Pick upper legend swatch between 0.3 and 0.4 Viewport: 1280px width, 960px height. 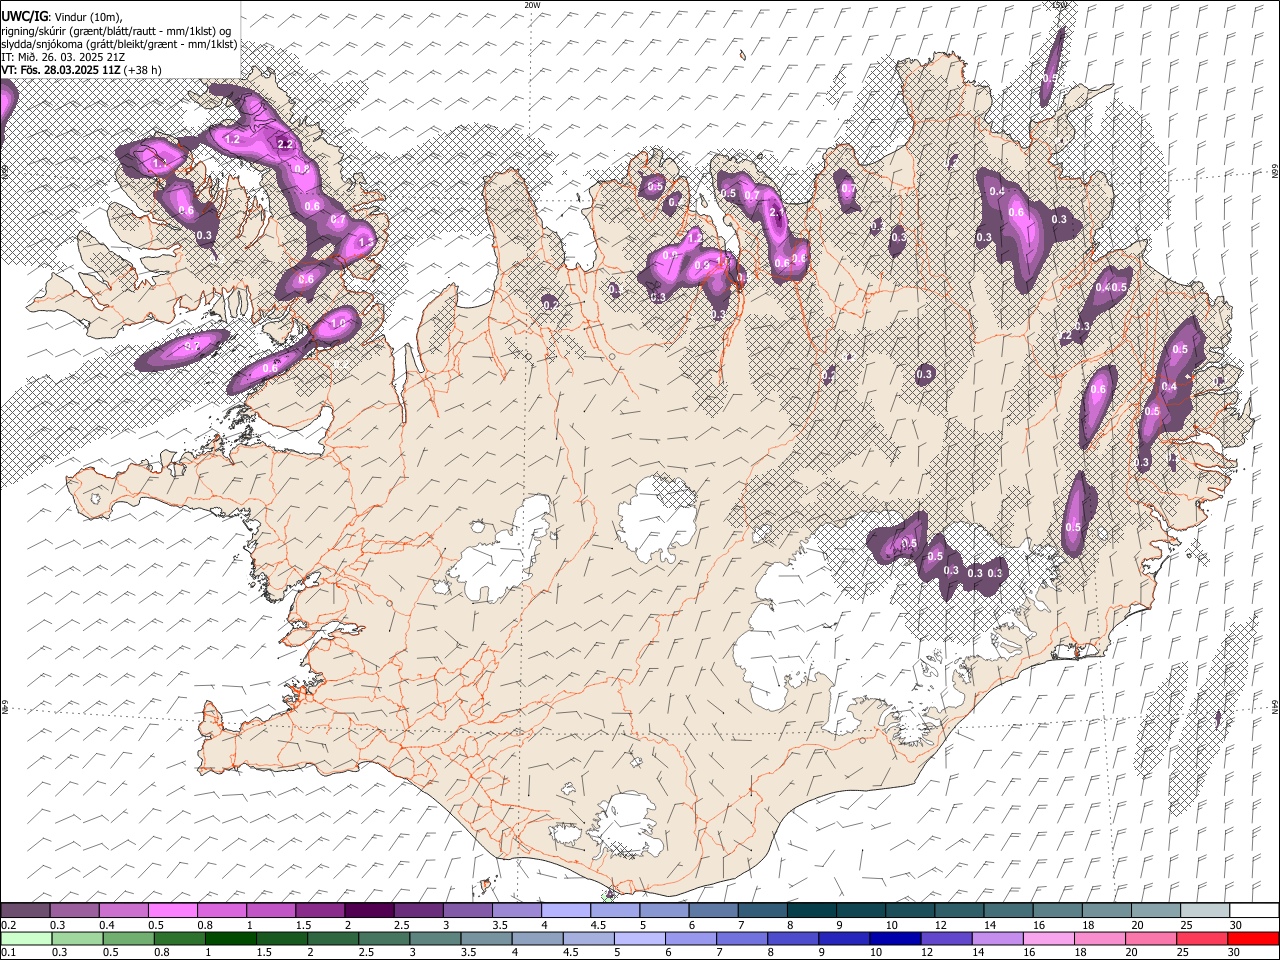[x=74, y=910]
